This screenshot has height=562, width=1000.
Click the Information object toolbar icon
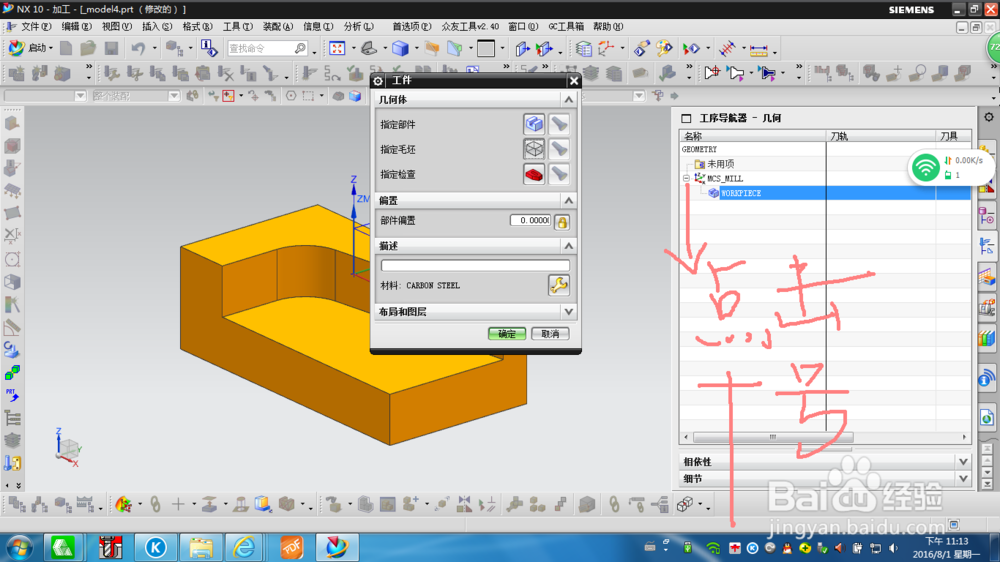(x=209, y=48)
